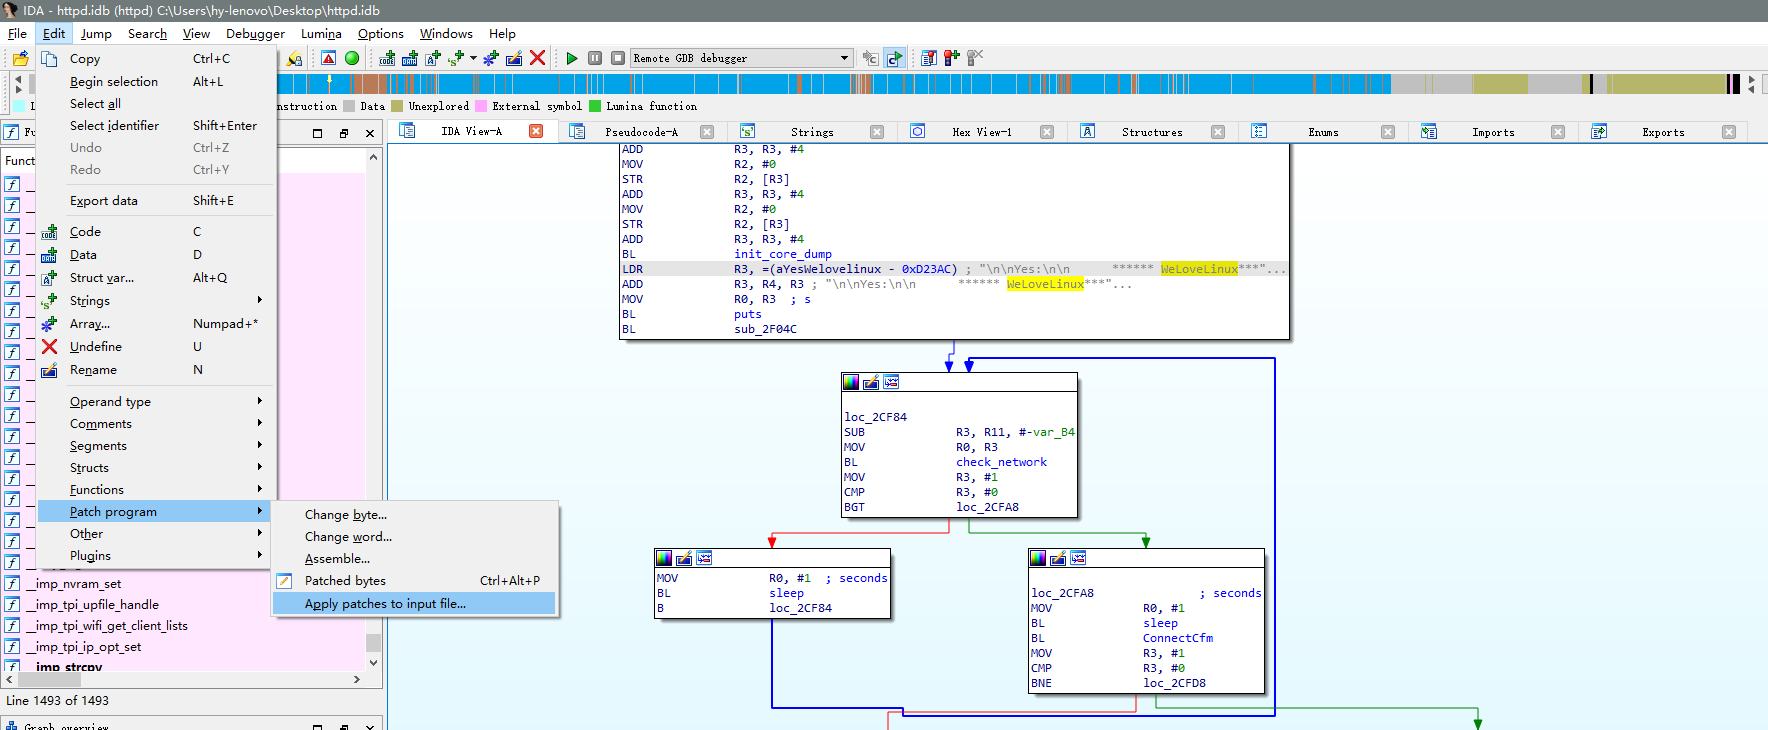Click the Code insert toolbar icon
The image size is (1768, 730).
[x=387, y=58]
